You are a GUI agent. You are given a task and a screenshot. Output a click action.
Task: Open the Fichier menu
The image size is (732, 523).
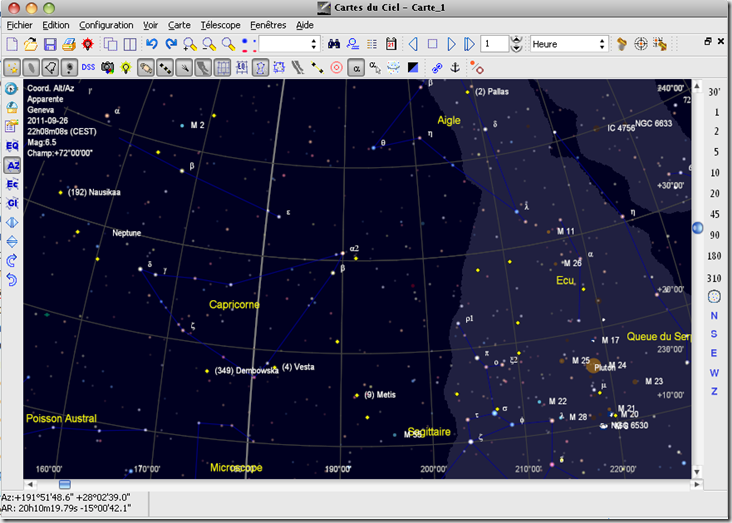coord(20,25)
